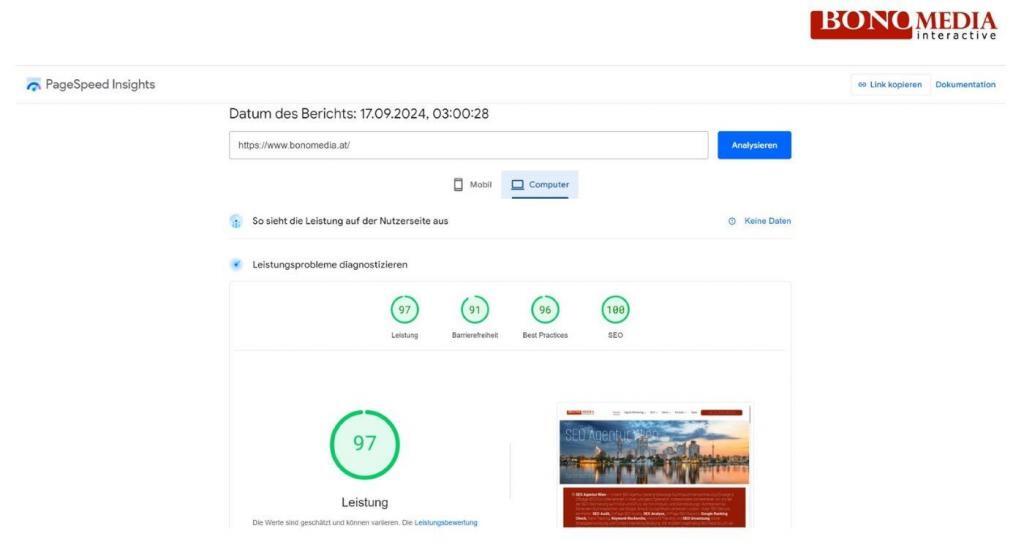
Task: Click the Datum des Berichts heading
Action: pyautogui.click(x=359, y=114)
